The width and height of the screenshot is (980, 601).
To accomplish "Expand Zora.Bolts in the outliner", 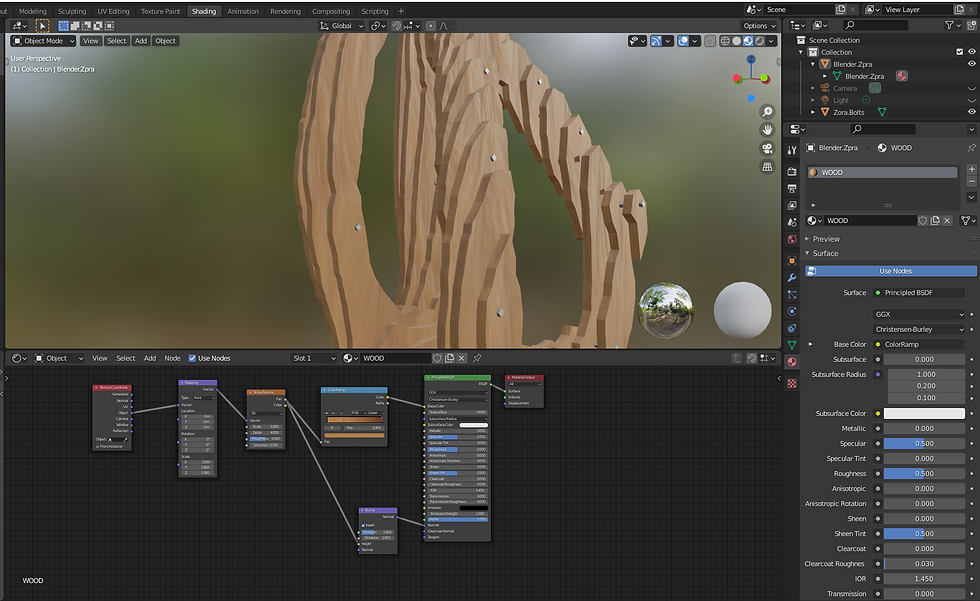I will coord(812,112).
